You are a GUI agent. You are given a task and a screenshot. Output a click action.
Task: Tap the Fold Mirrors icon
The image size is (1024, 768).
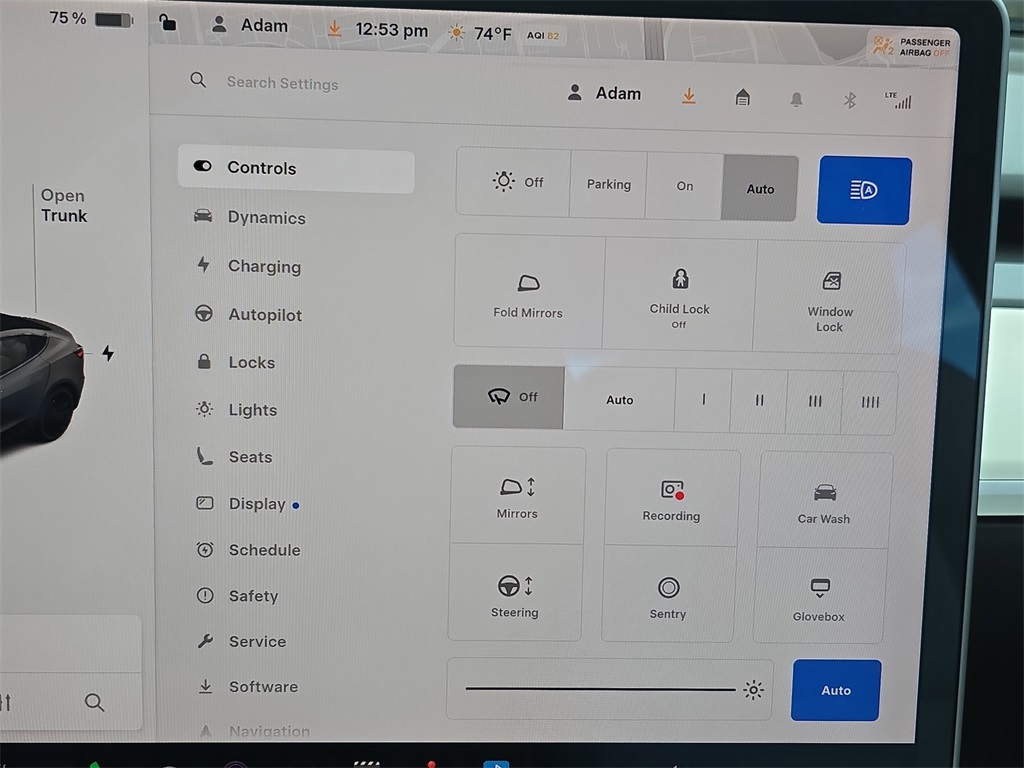click(528, 284)
